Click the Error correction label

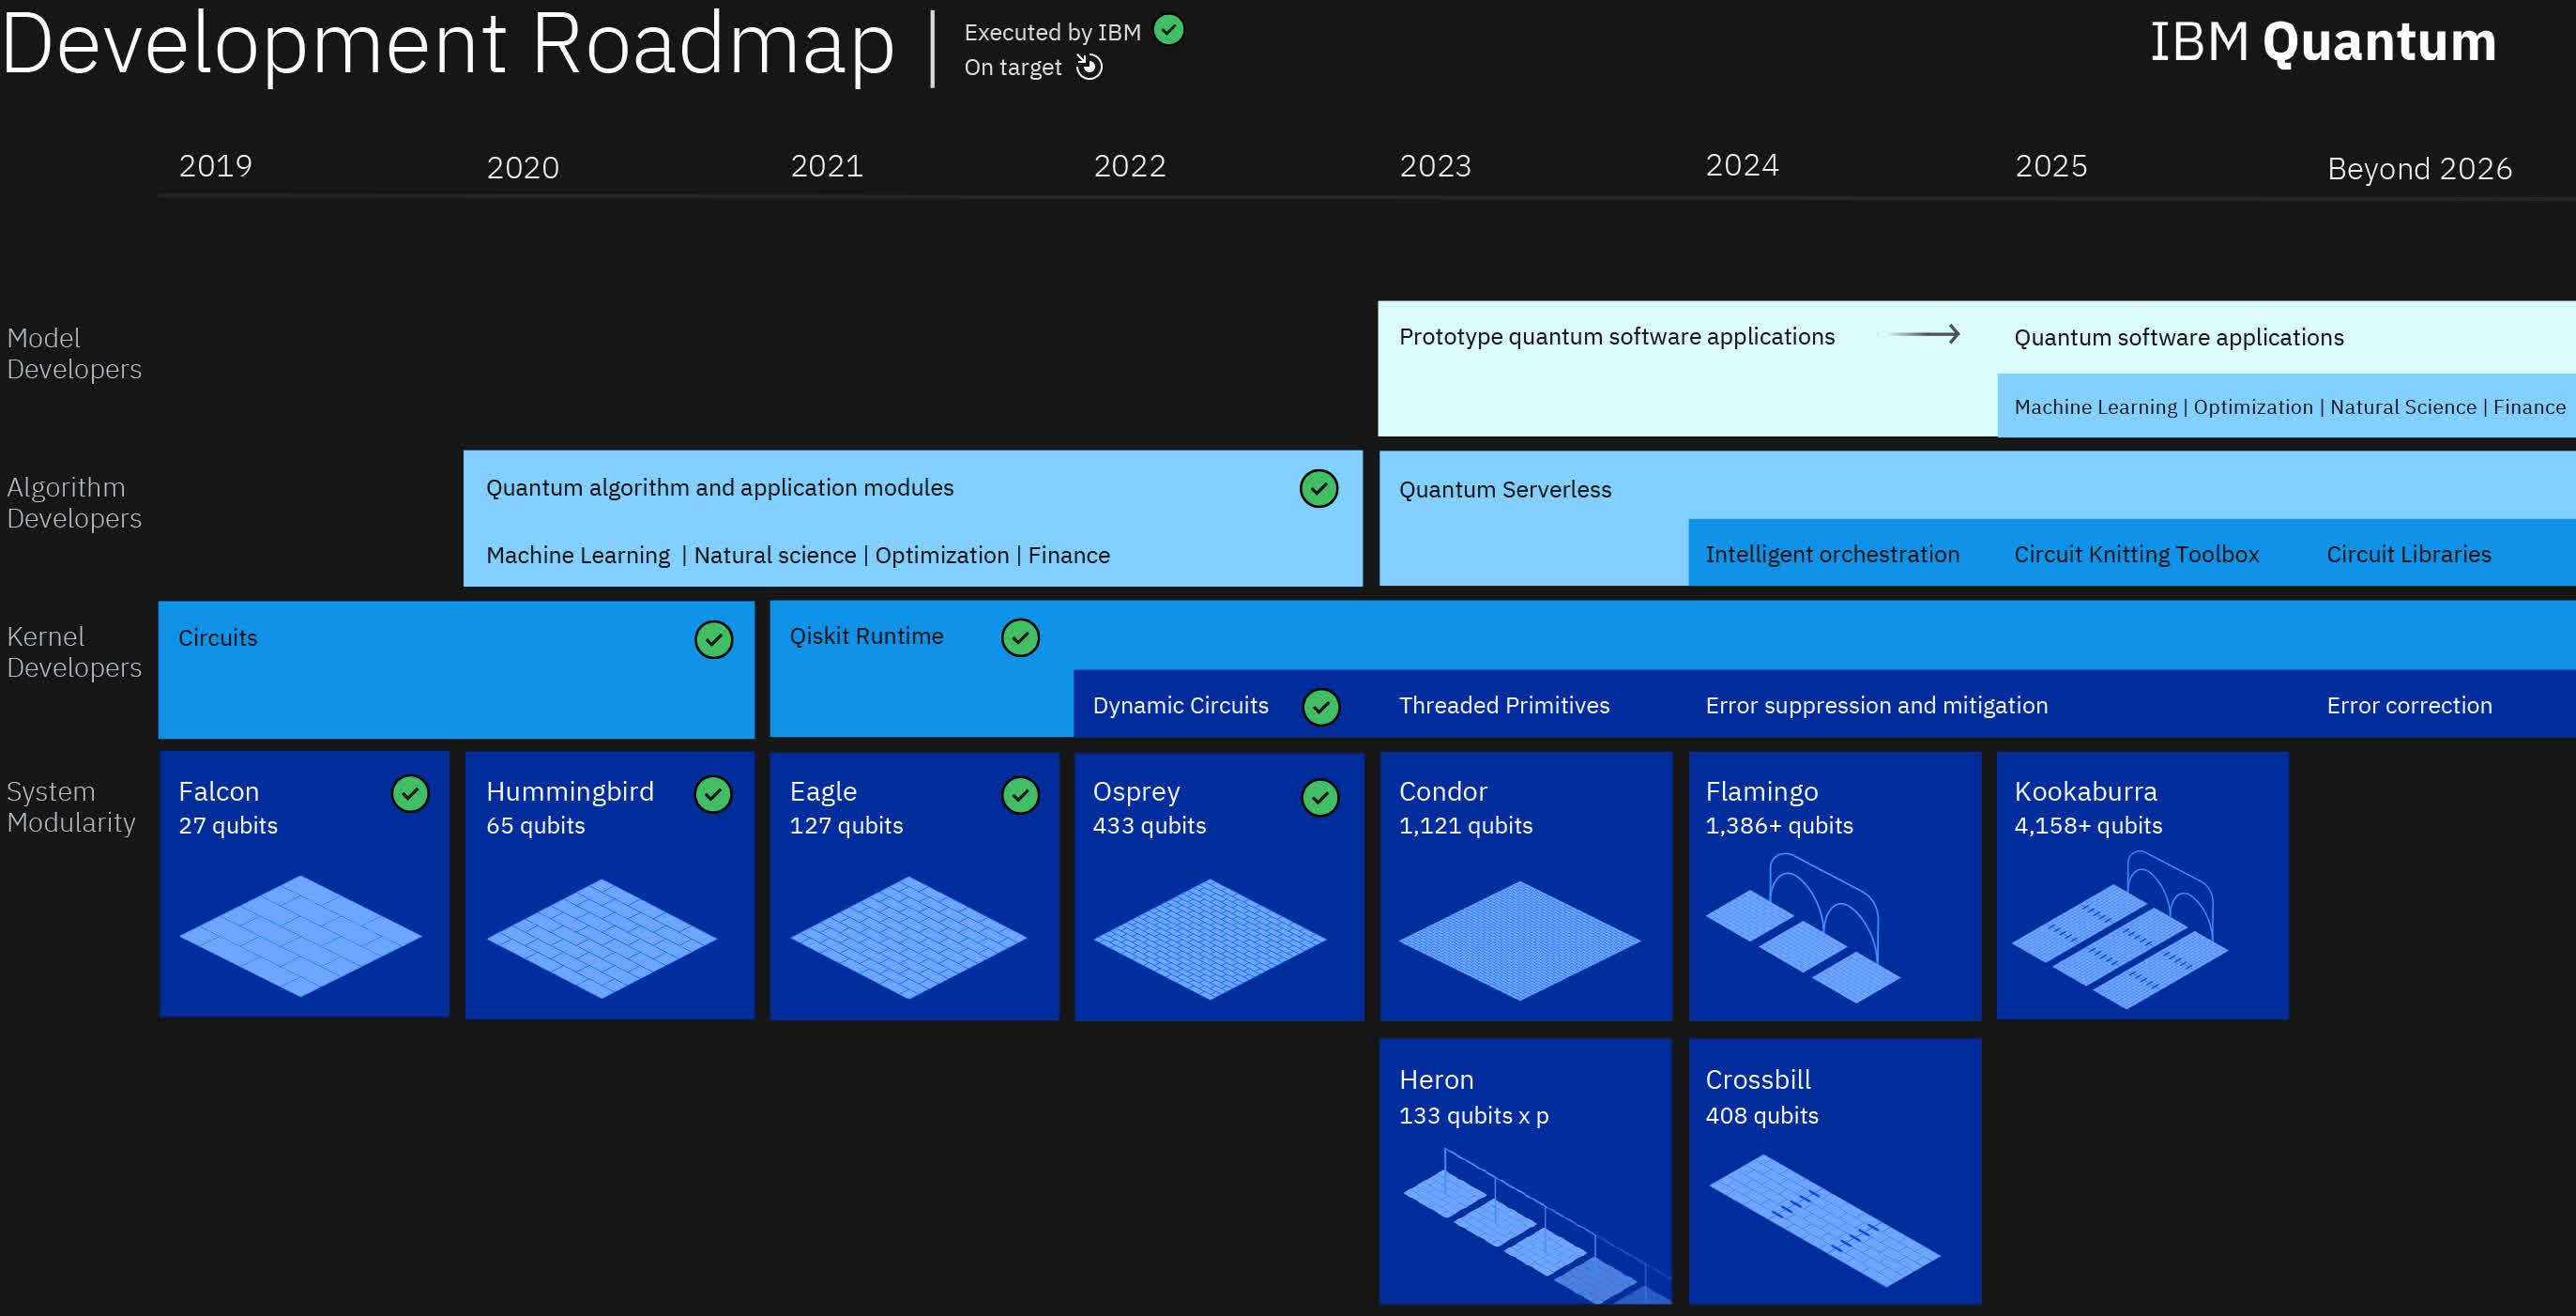pos(2408,705)
